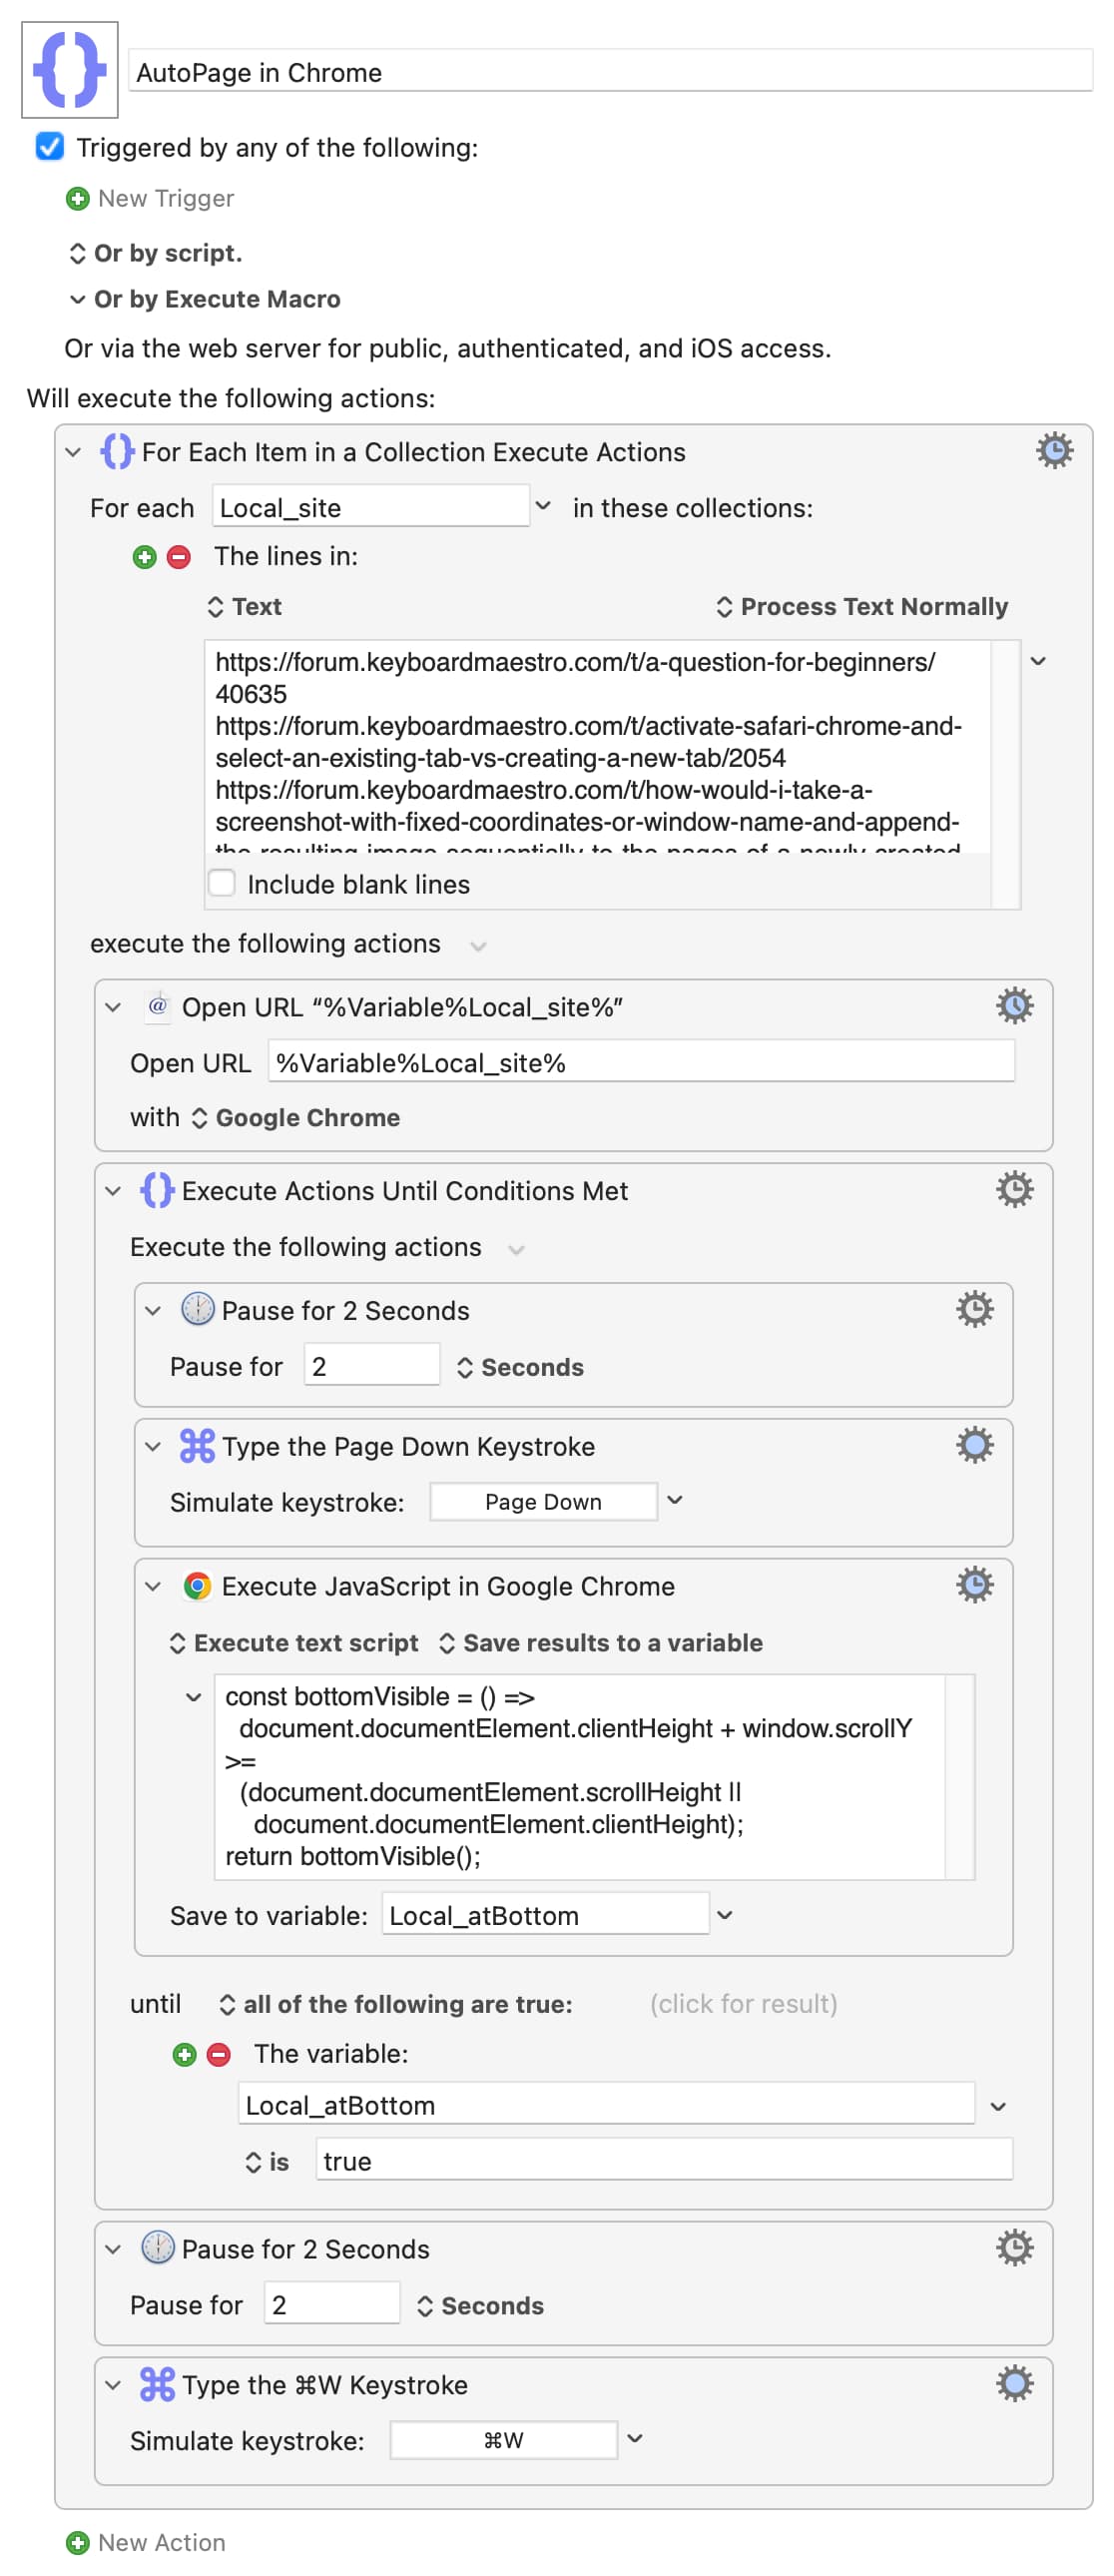Screen dimensions: 1114x2576
Task: Enable Include blank lines checkbox
Action: [222, 883]
